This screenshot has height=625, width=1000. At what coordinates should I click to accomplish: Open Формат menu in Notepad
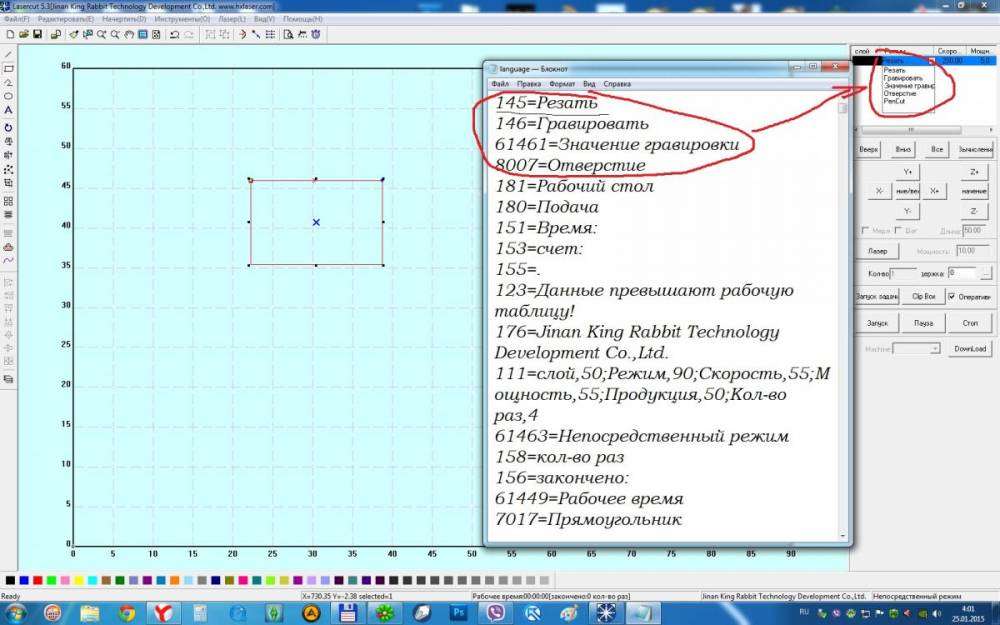click(x=561, y=84)
